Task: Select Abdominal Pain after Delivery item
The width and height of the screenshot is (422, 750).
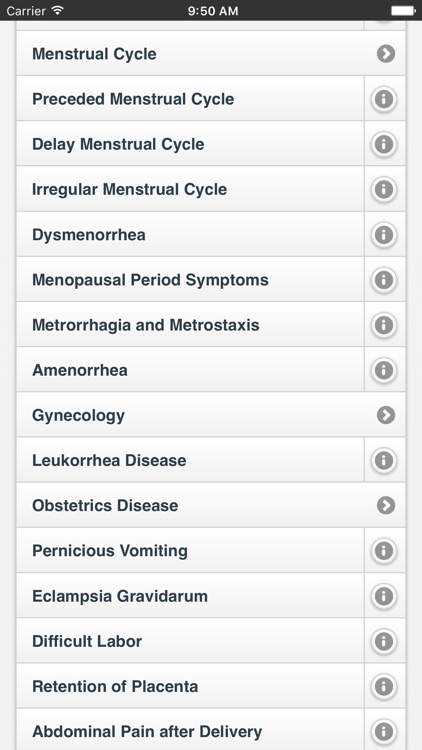Action: 190,731
